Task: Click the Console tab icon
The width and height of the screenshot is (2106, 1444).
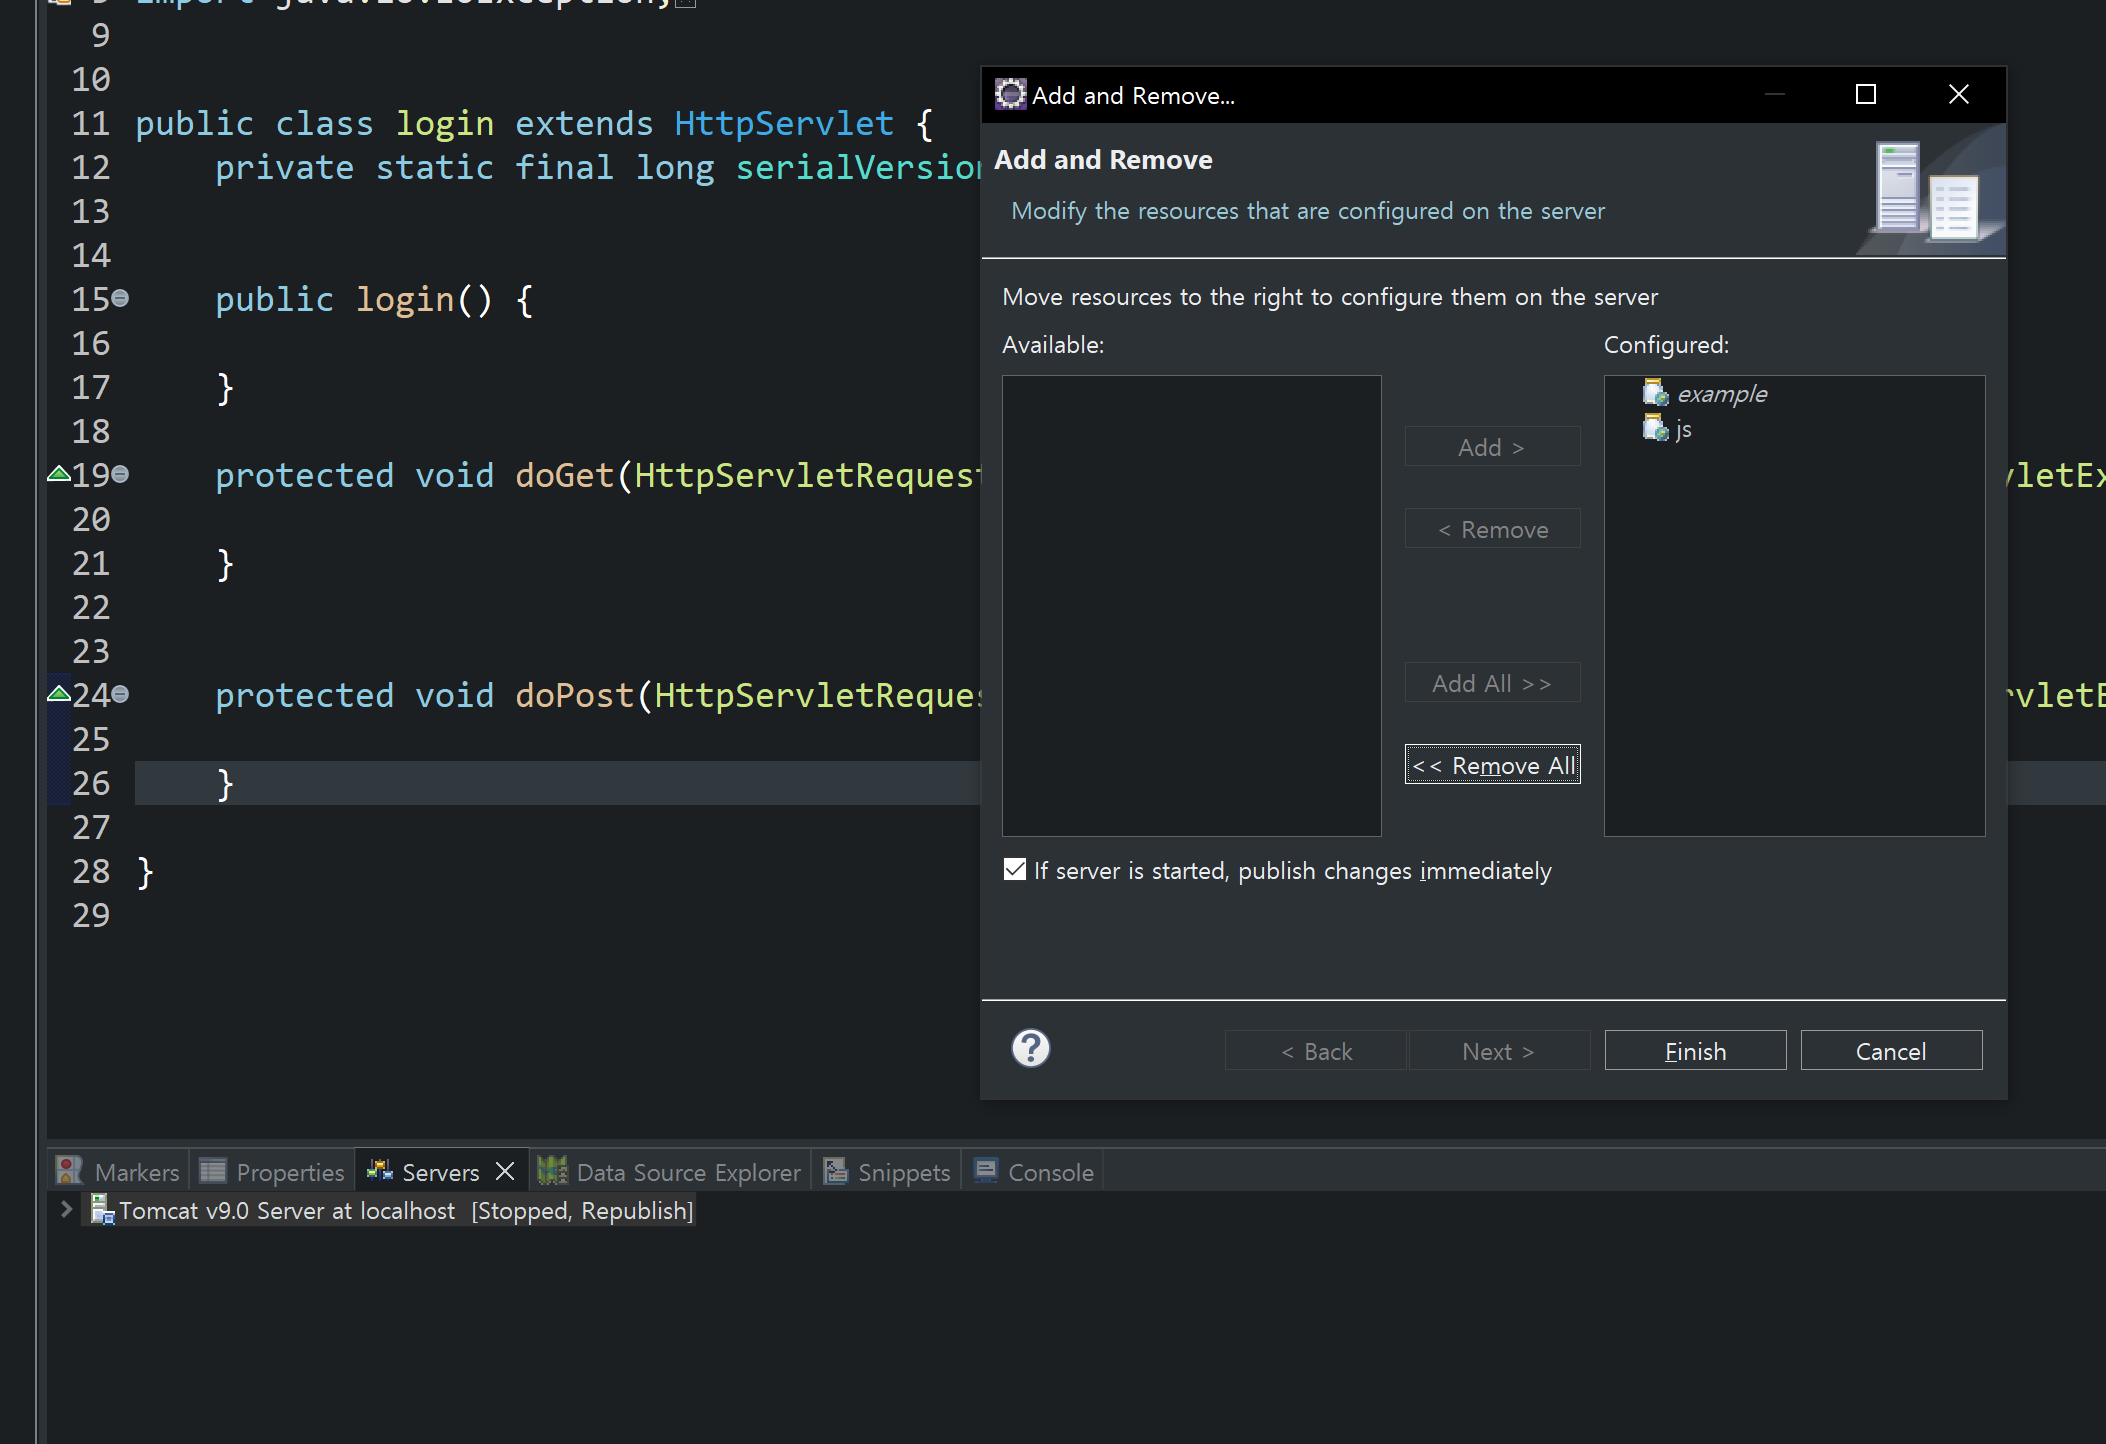Action: point(986,1171)
